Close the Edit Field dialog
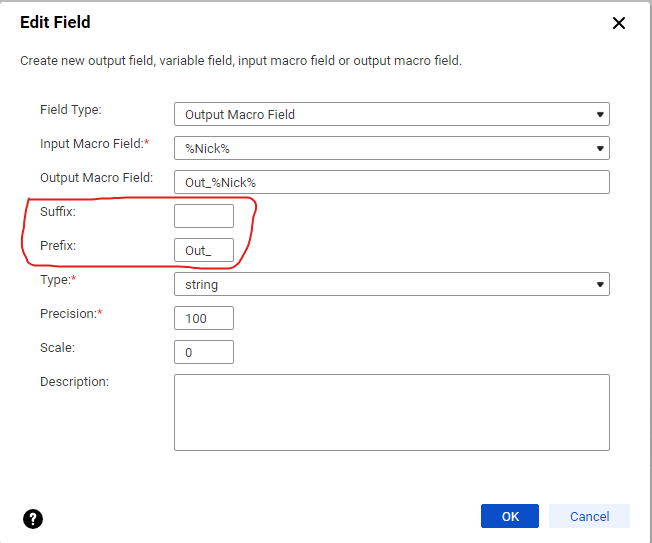 pos(619,23)
